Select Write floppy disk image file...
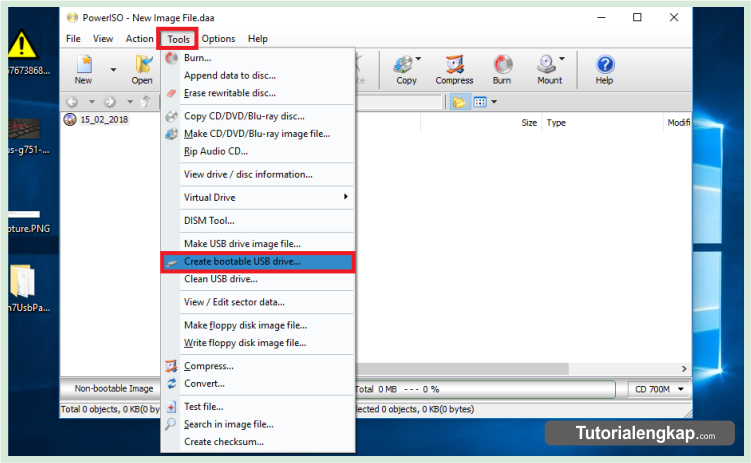Viewport: 751px width, 463px height. click(258, 343)
